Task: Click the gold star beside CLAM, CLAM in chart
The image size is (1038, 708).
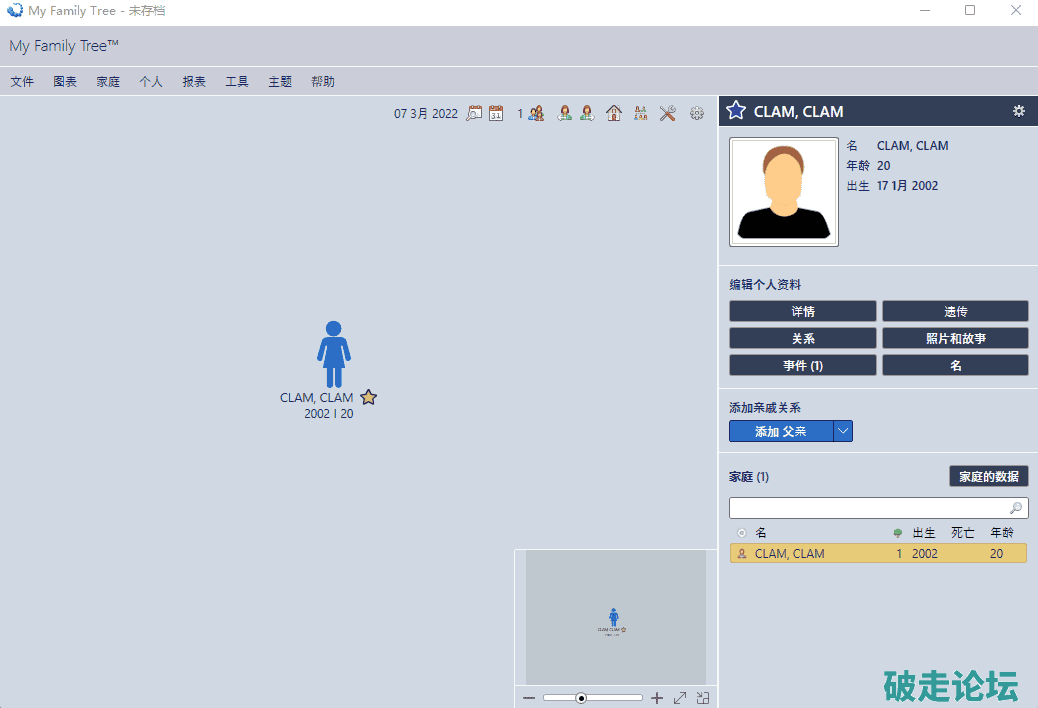Action: [x=368, y=397]
